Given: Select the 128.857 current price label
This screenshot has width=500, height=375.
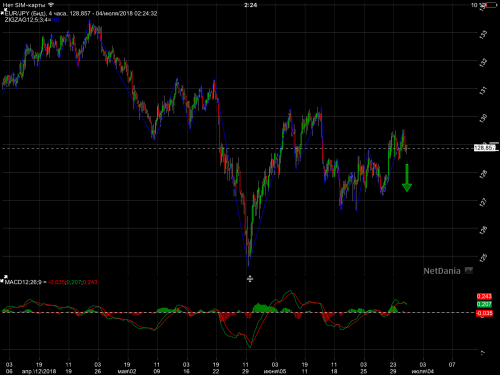Looking at the screenshot, I should coord(485,148).
